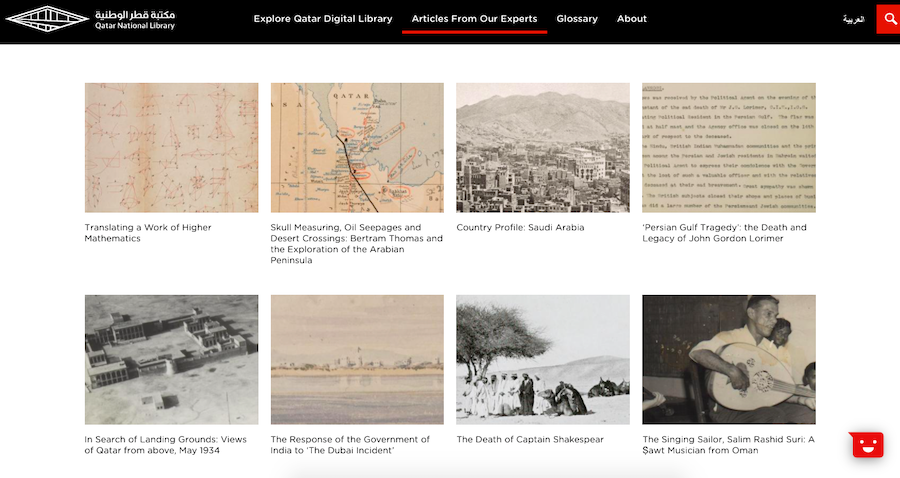The image size is (900, 478).
Task: Switch language to Arabic
Action: [x=853, y=20]
